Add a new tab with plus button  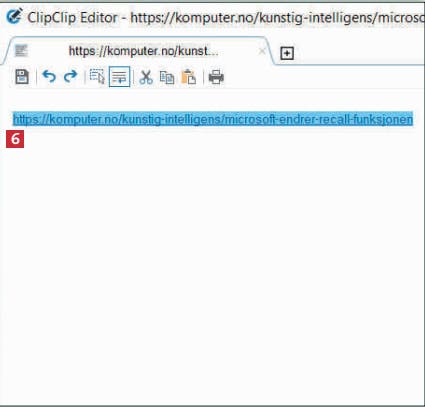point(287,53)
